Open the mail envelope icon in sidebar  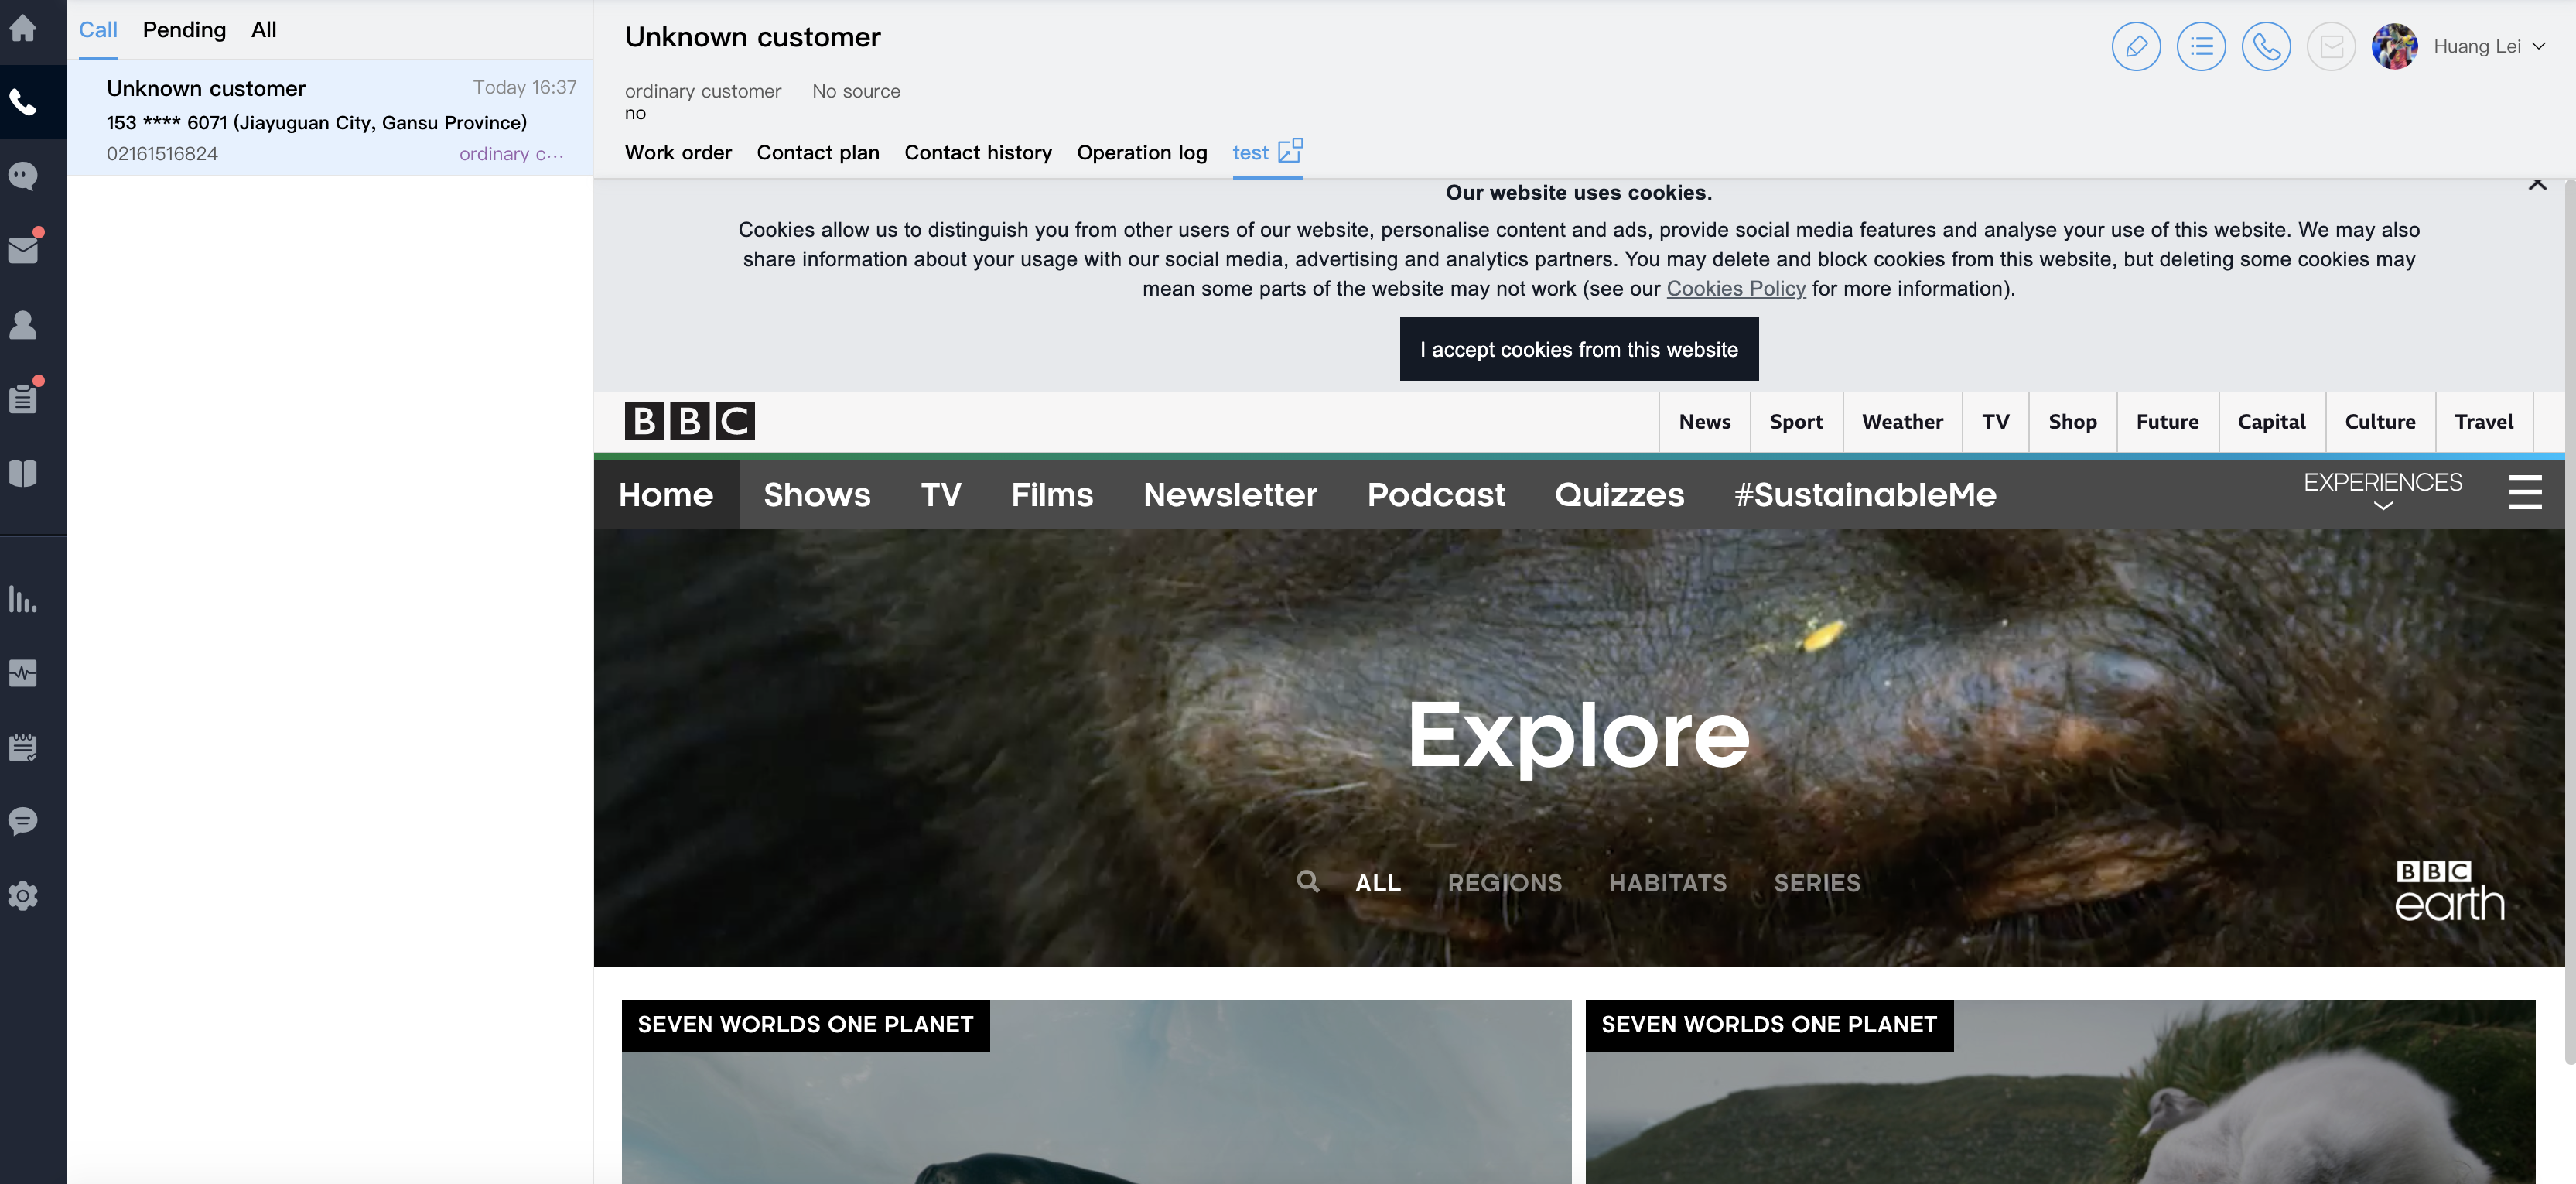click(x=23, y=250)
